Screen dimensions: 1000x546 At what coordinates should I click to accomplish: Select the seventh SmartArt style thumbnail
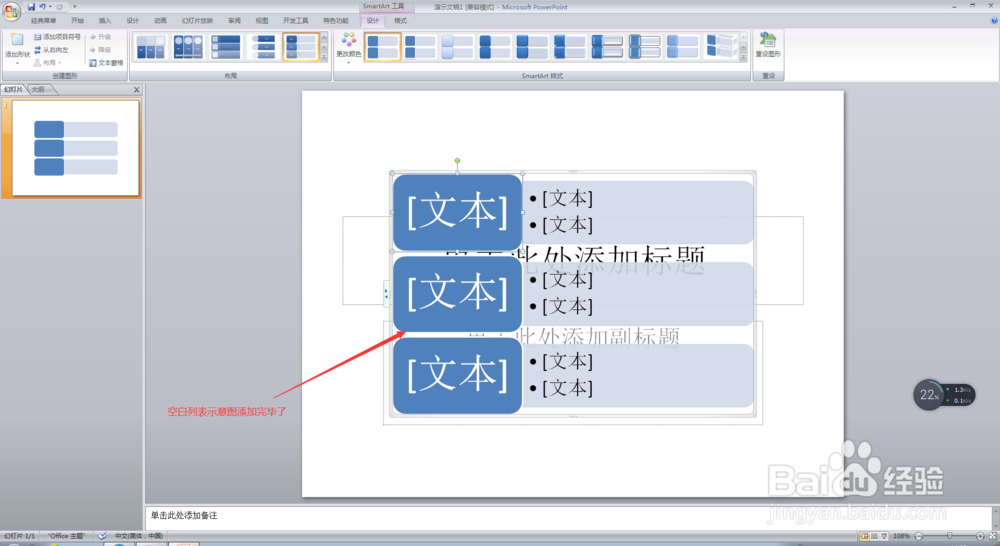[608, 47]
